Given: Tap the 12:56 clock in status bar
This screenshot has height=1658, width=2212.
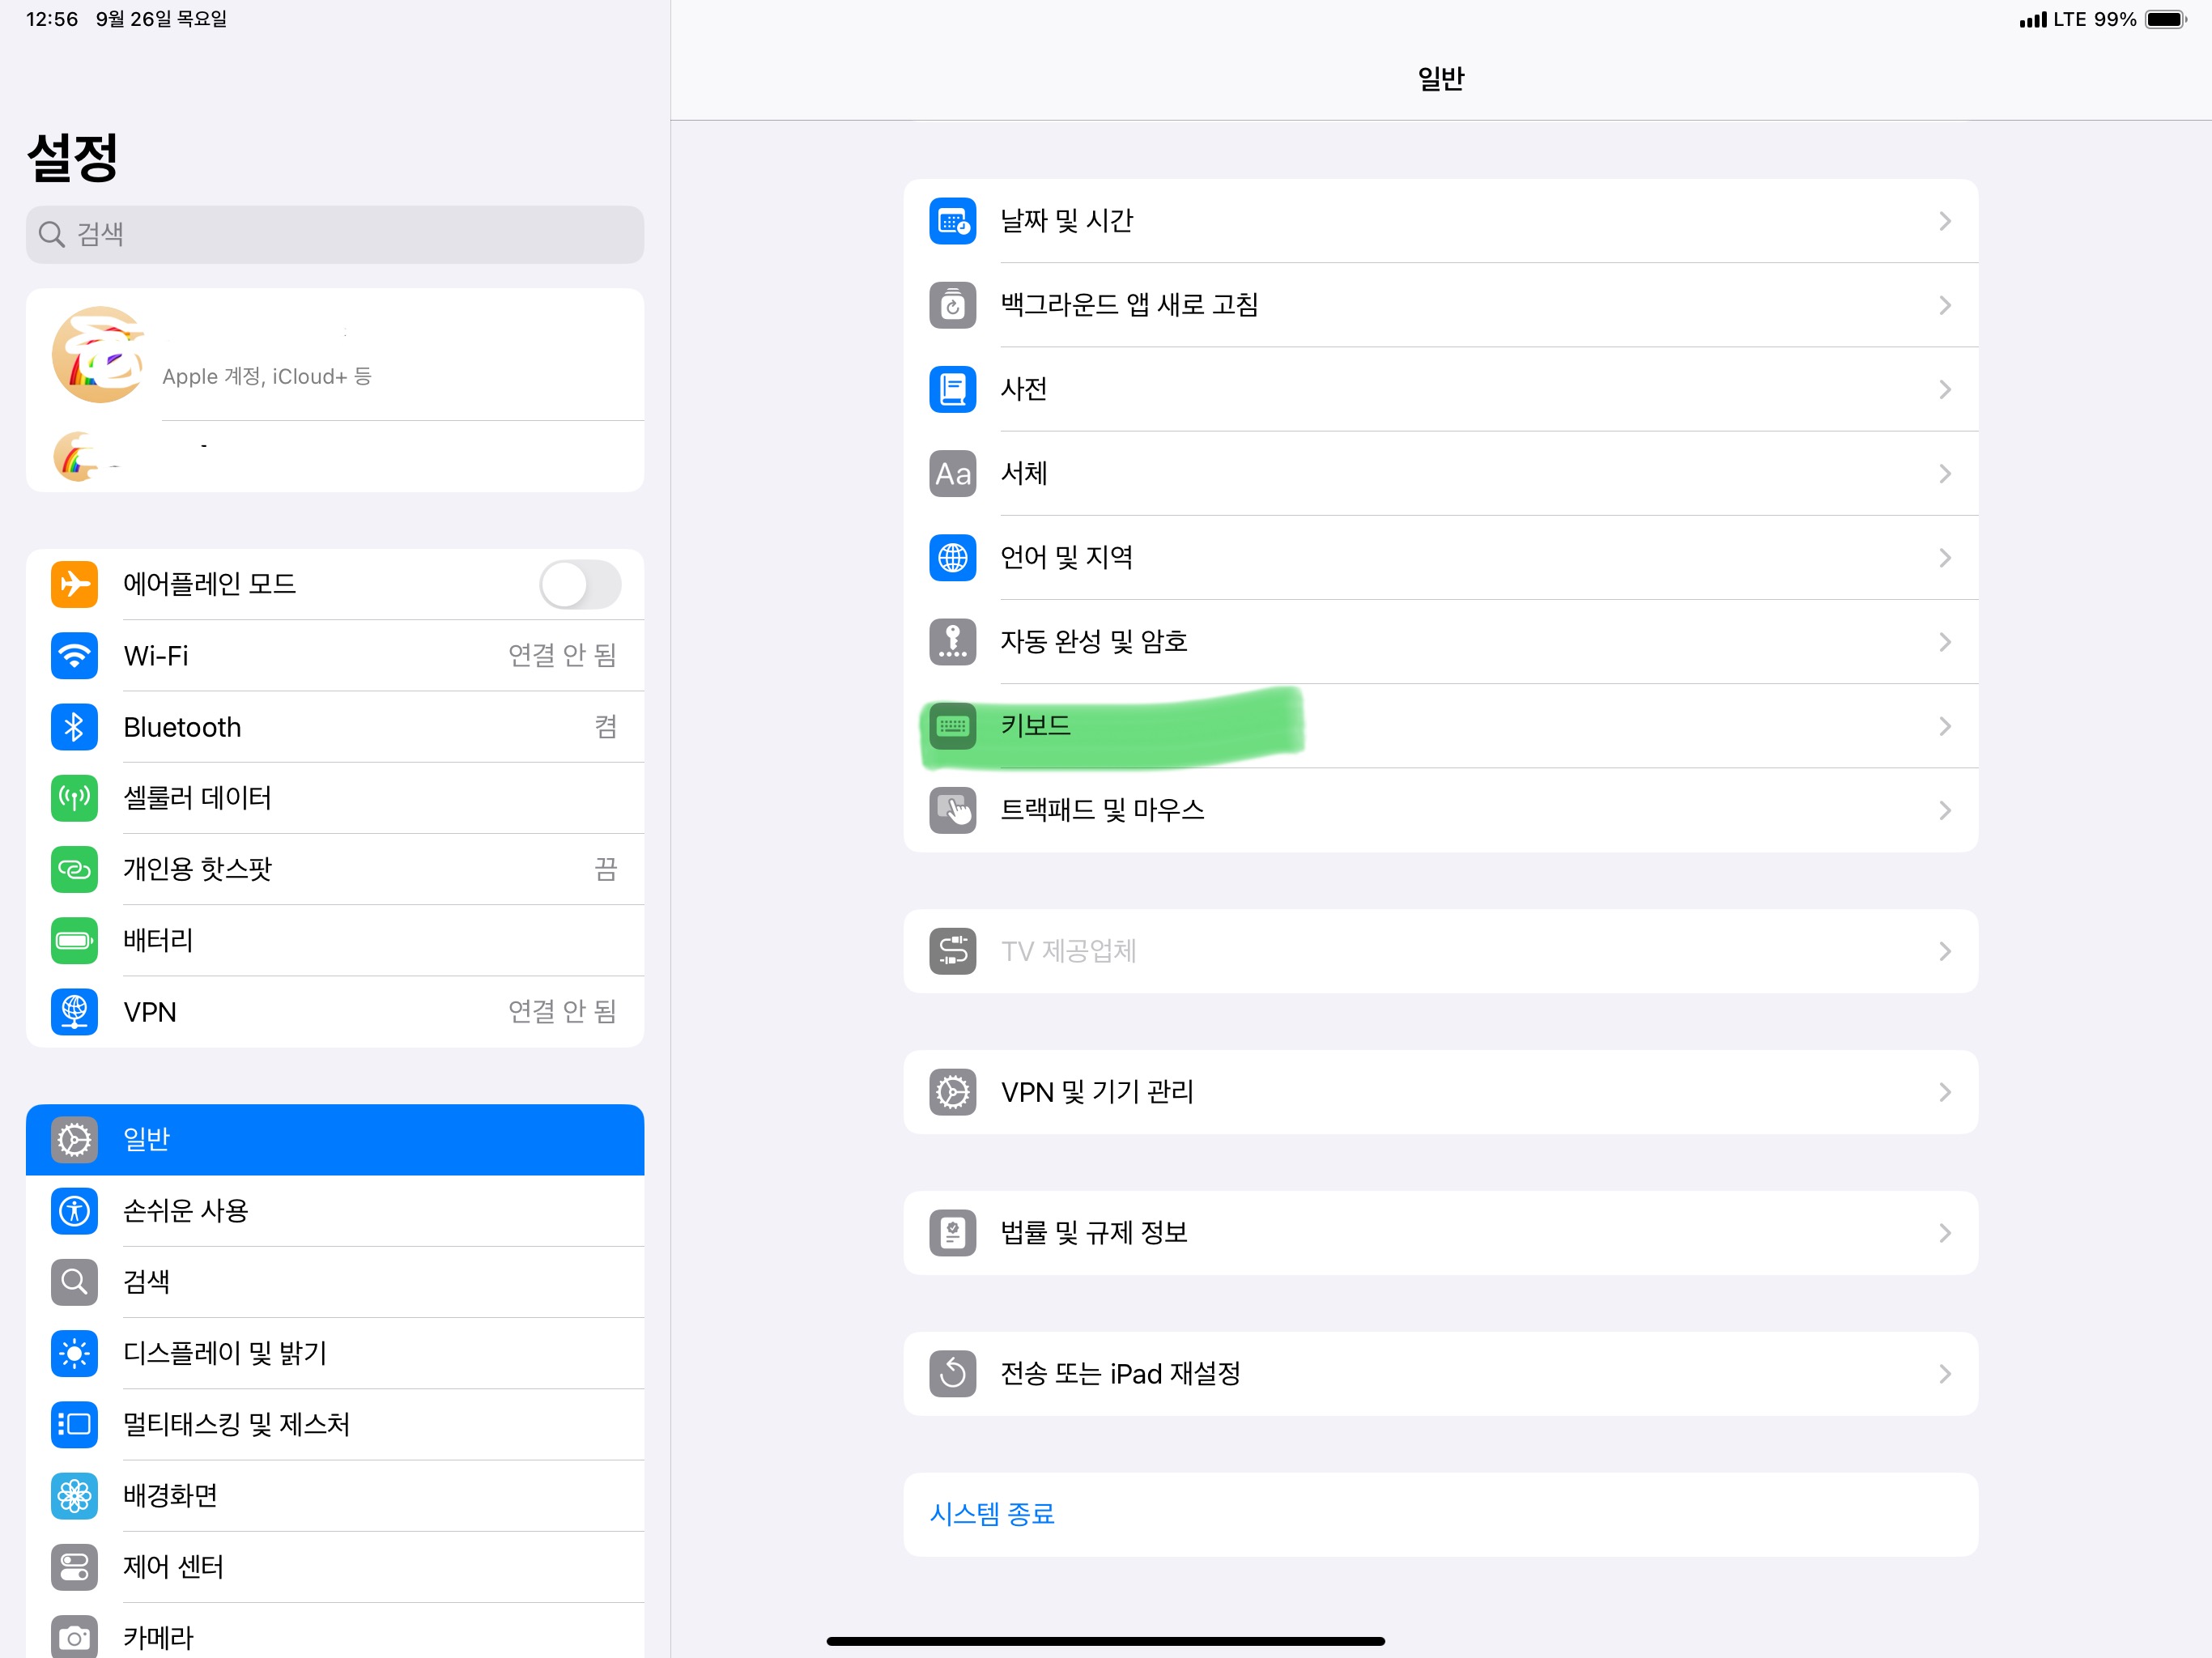Looking at the screenshot, I should [x=52, y=19].
